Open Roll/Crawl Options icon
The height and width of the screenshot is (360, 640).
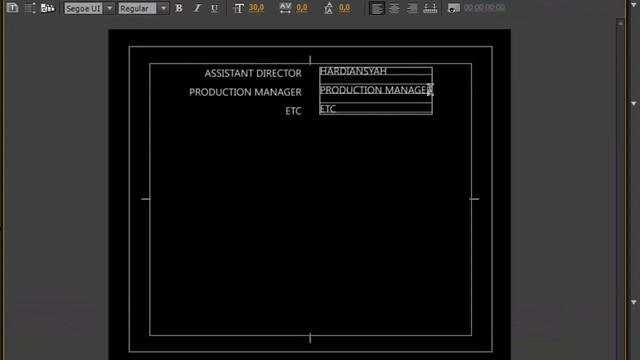(x=30, y=8)
